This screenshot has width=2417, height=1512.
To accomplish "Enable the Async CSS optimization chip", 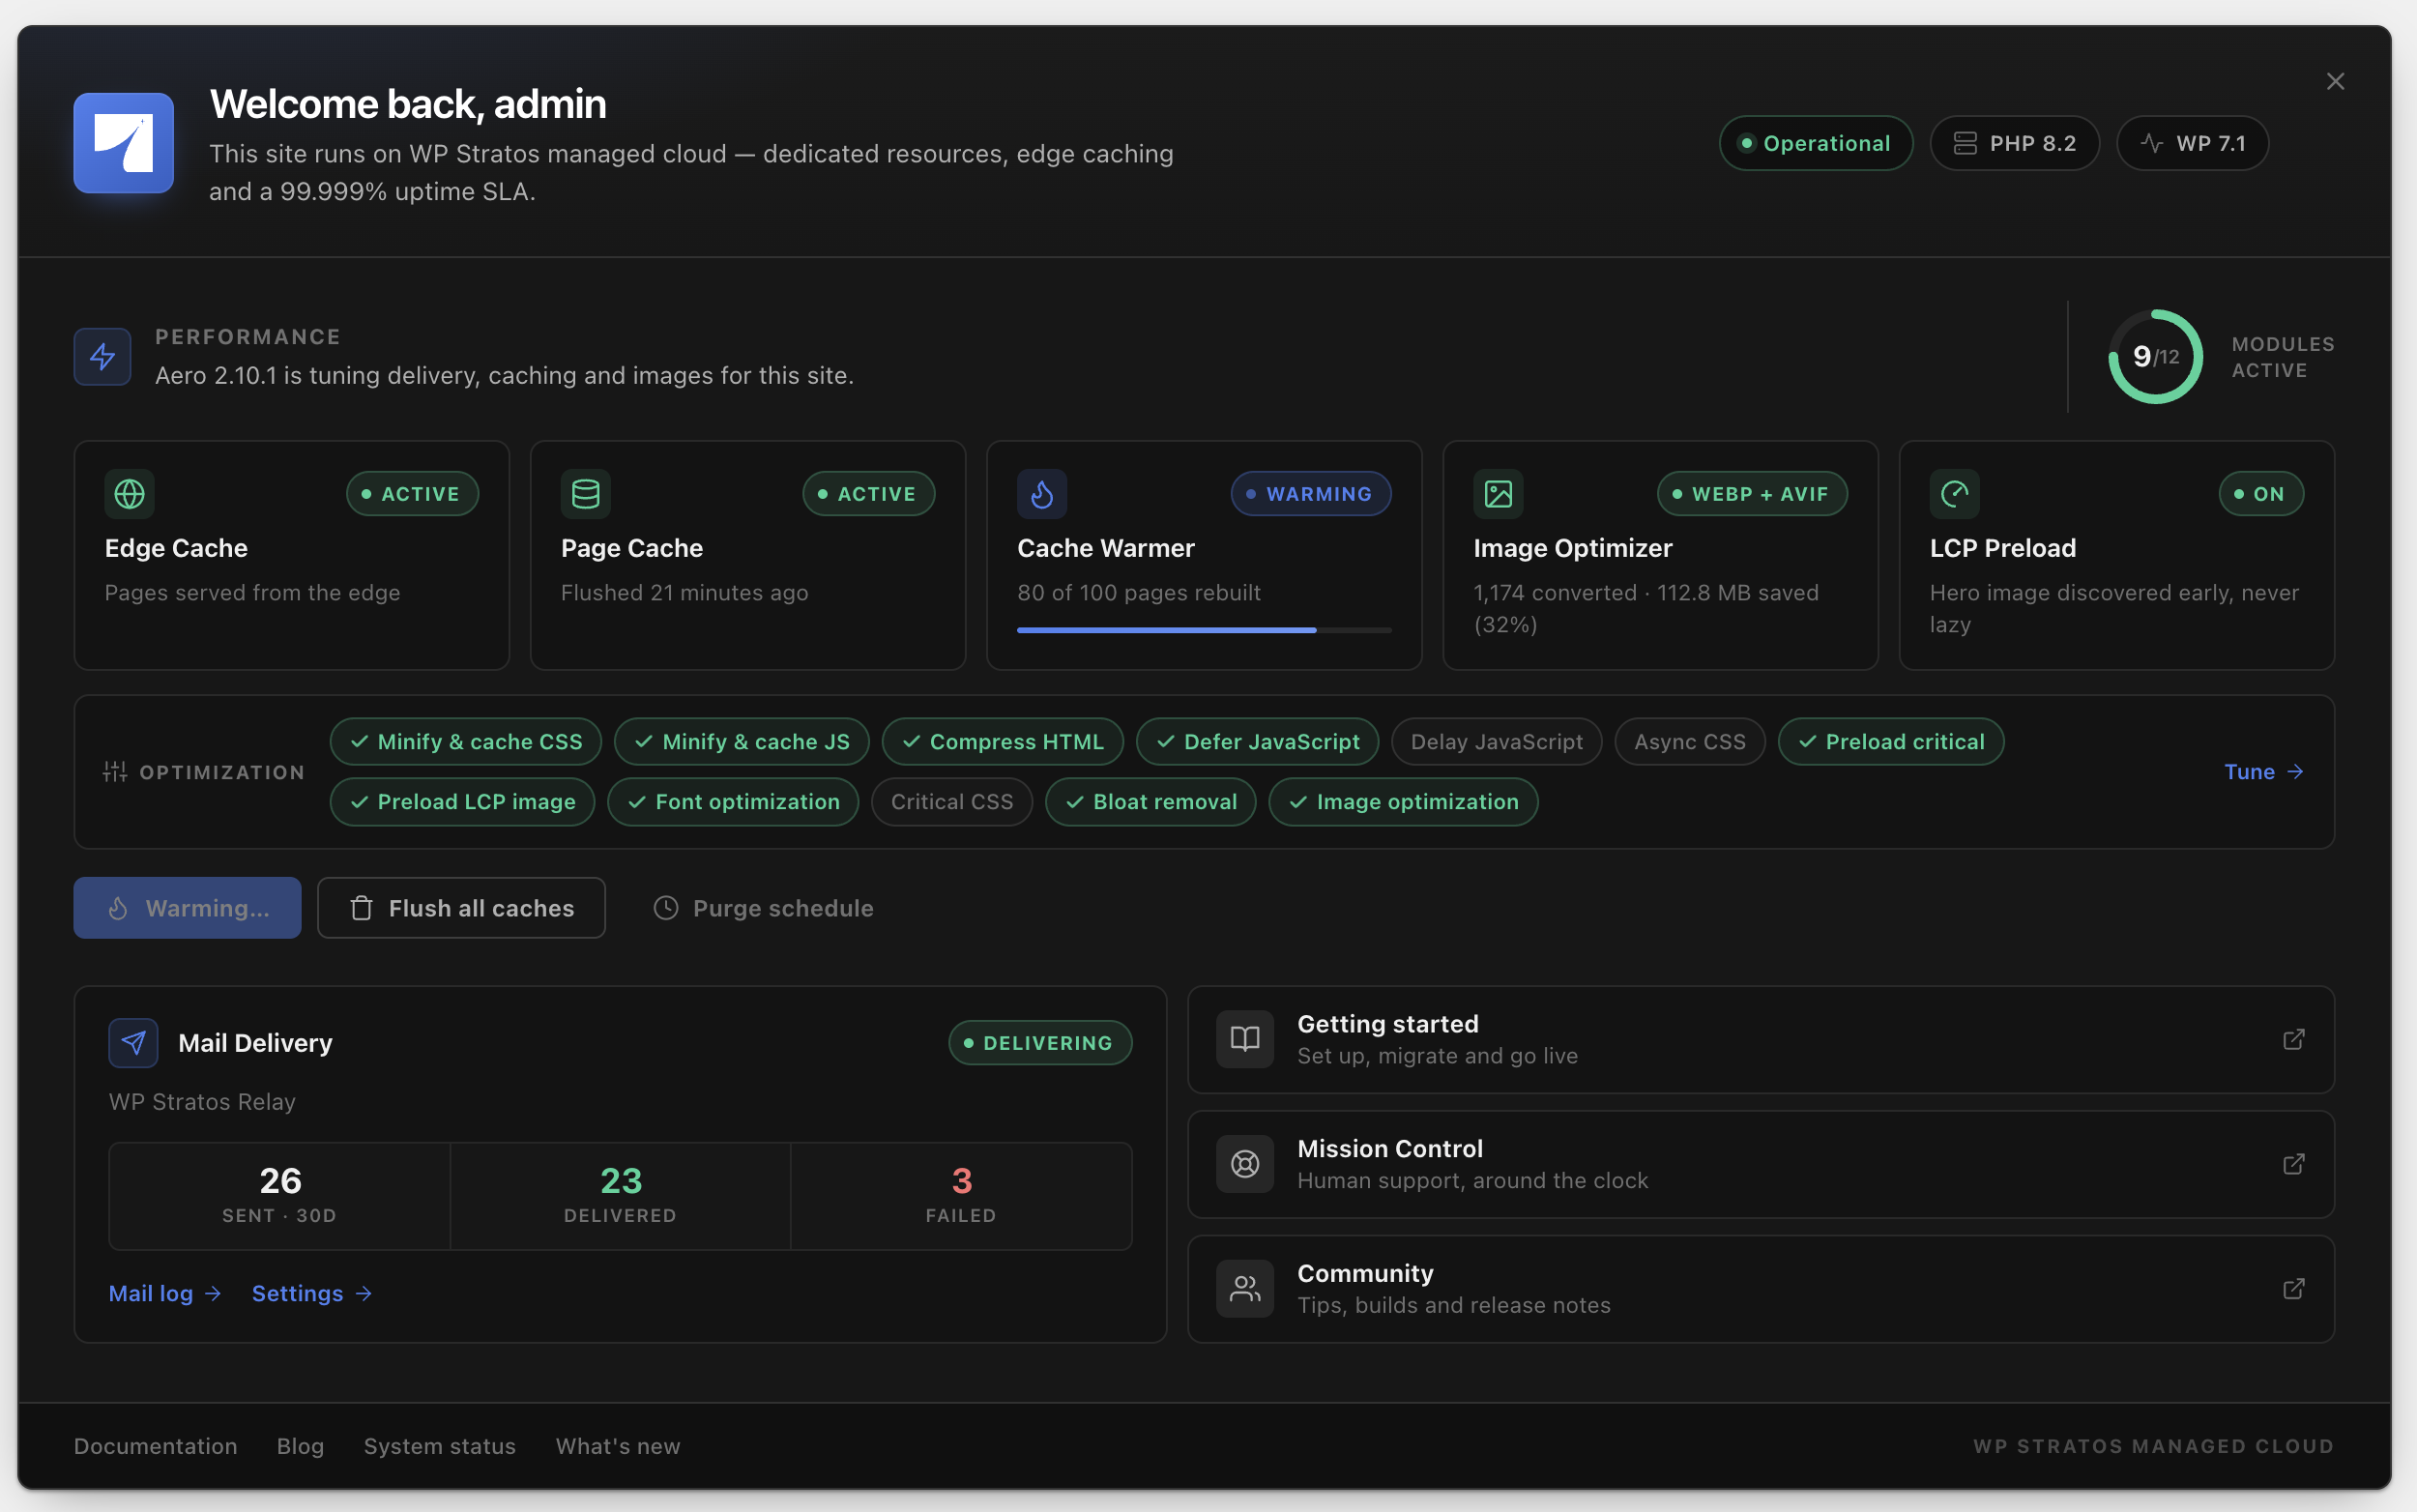I will tap(1689, 742).
